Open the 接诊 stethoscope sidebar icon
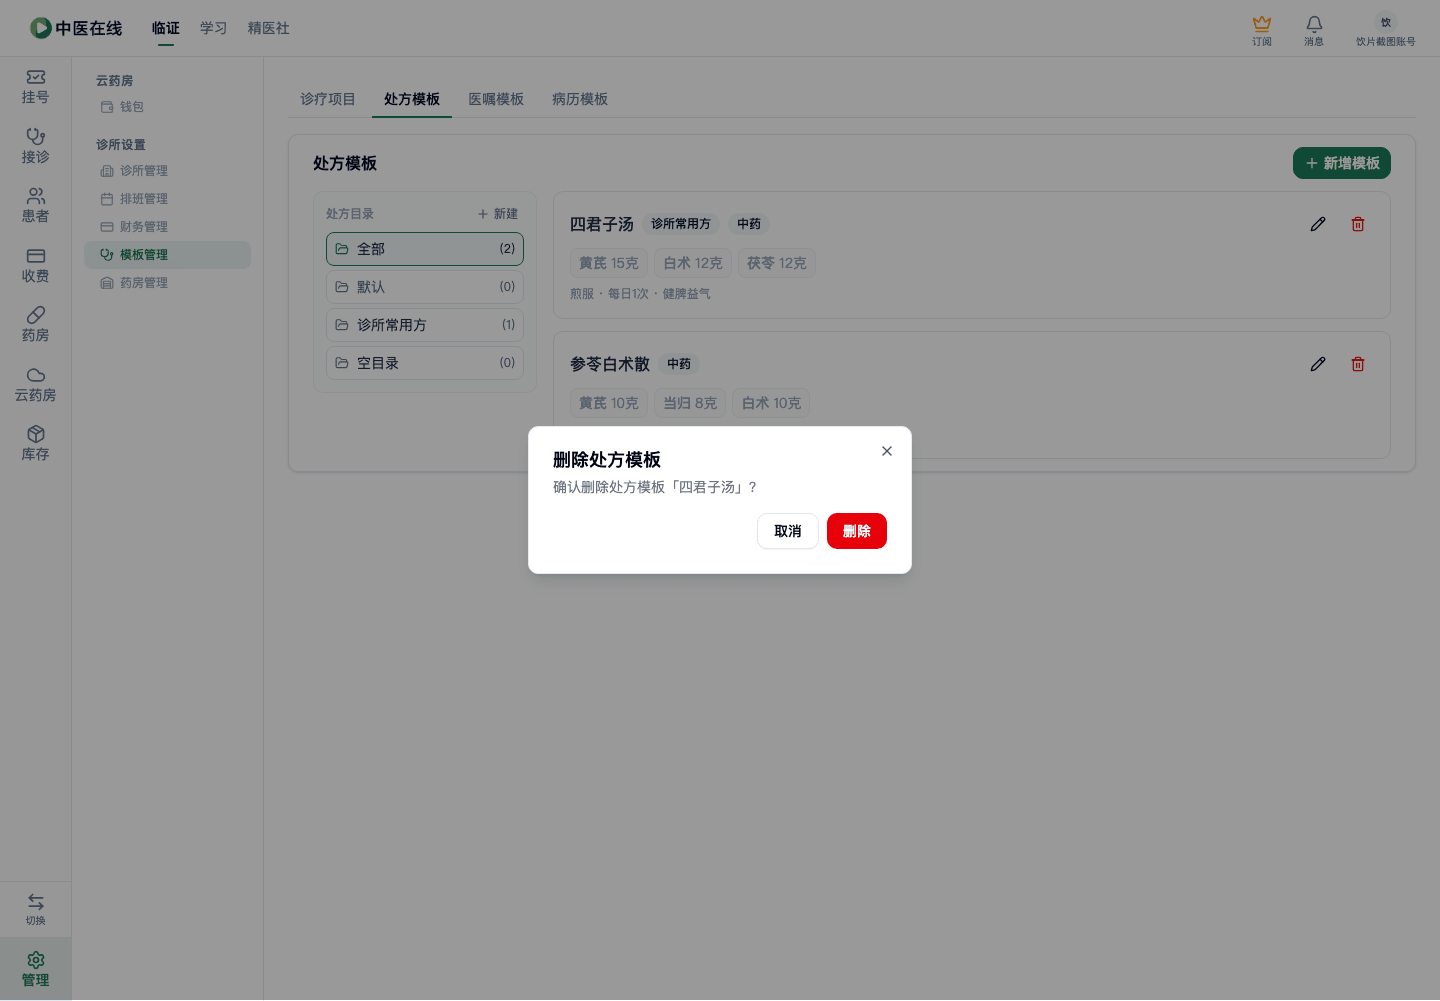Screen dimensions: 1440x1001 (36, 146)
